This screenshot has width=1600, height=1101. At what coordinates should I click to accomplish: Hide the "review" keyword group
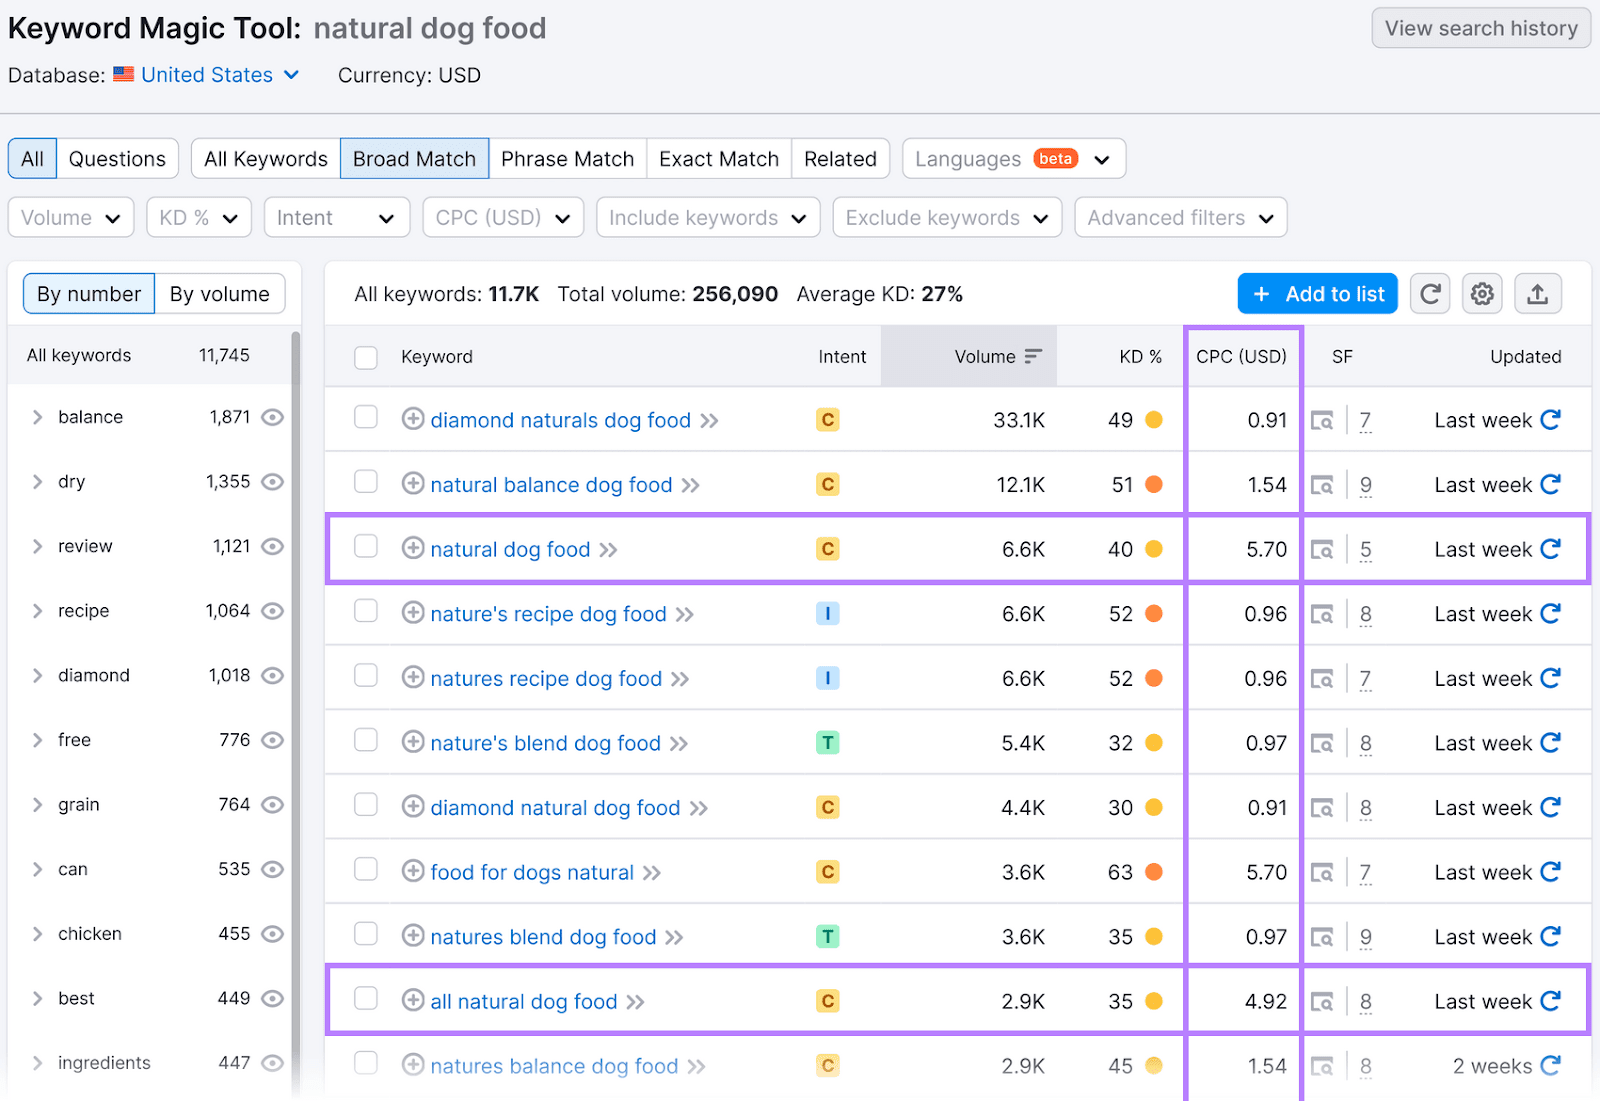[273, 546]
